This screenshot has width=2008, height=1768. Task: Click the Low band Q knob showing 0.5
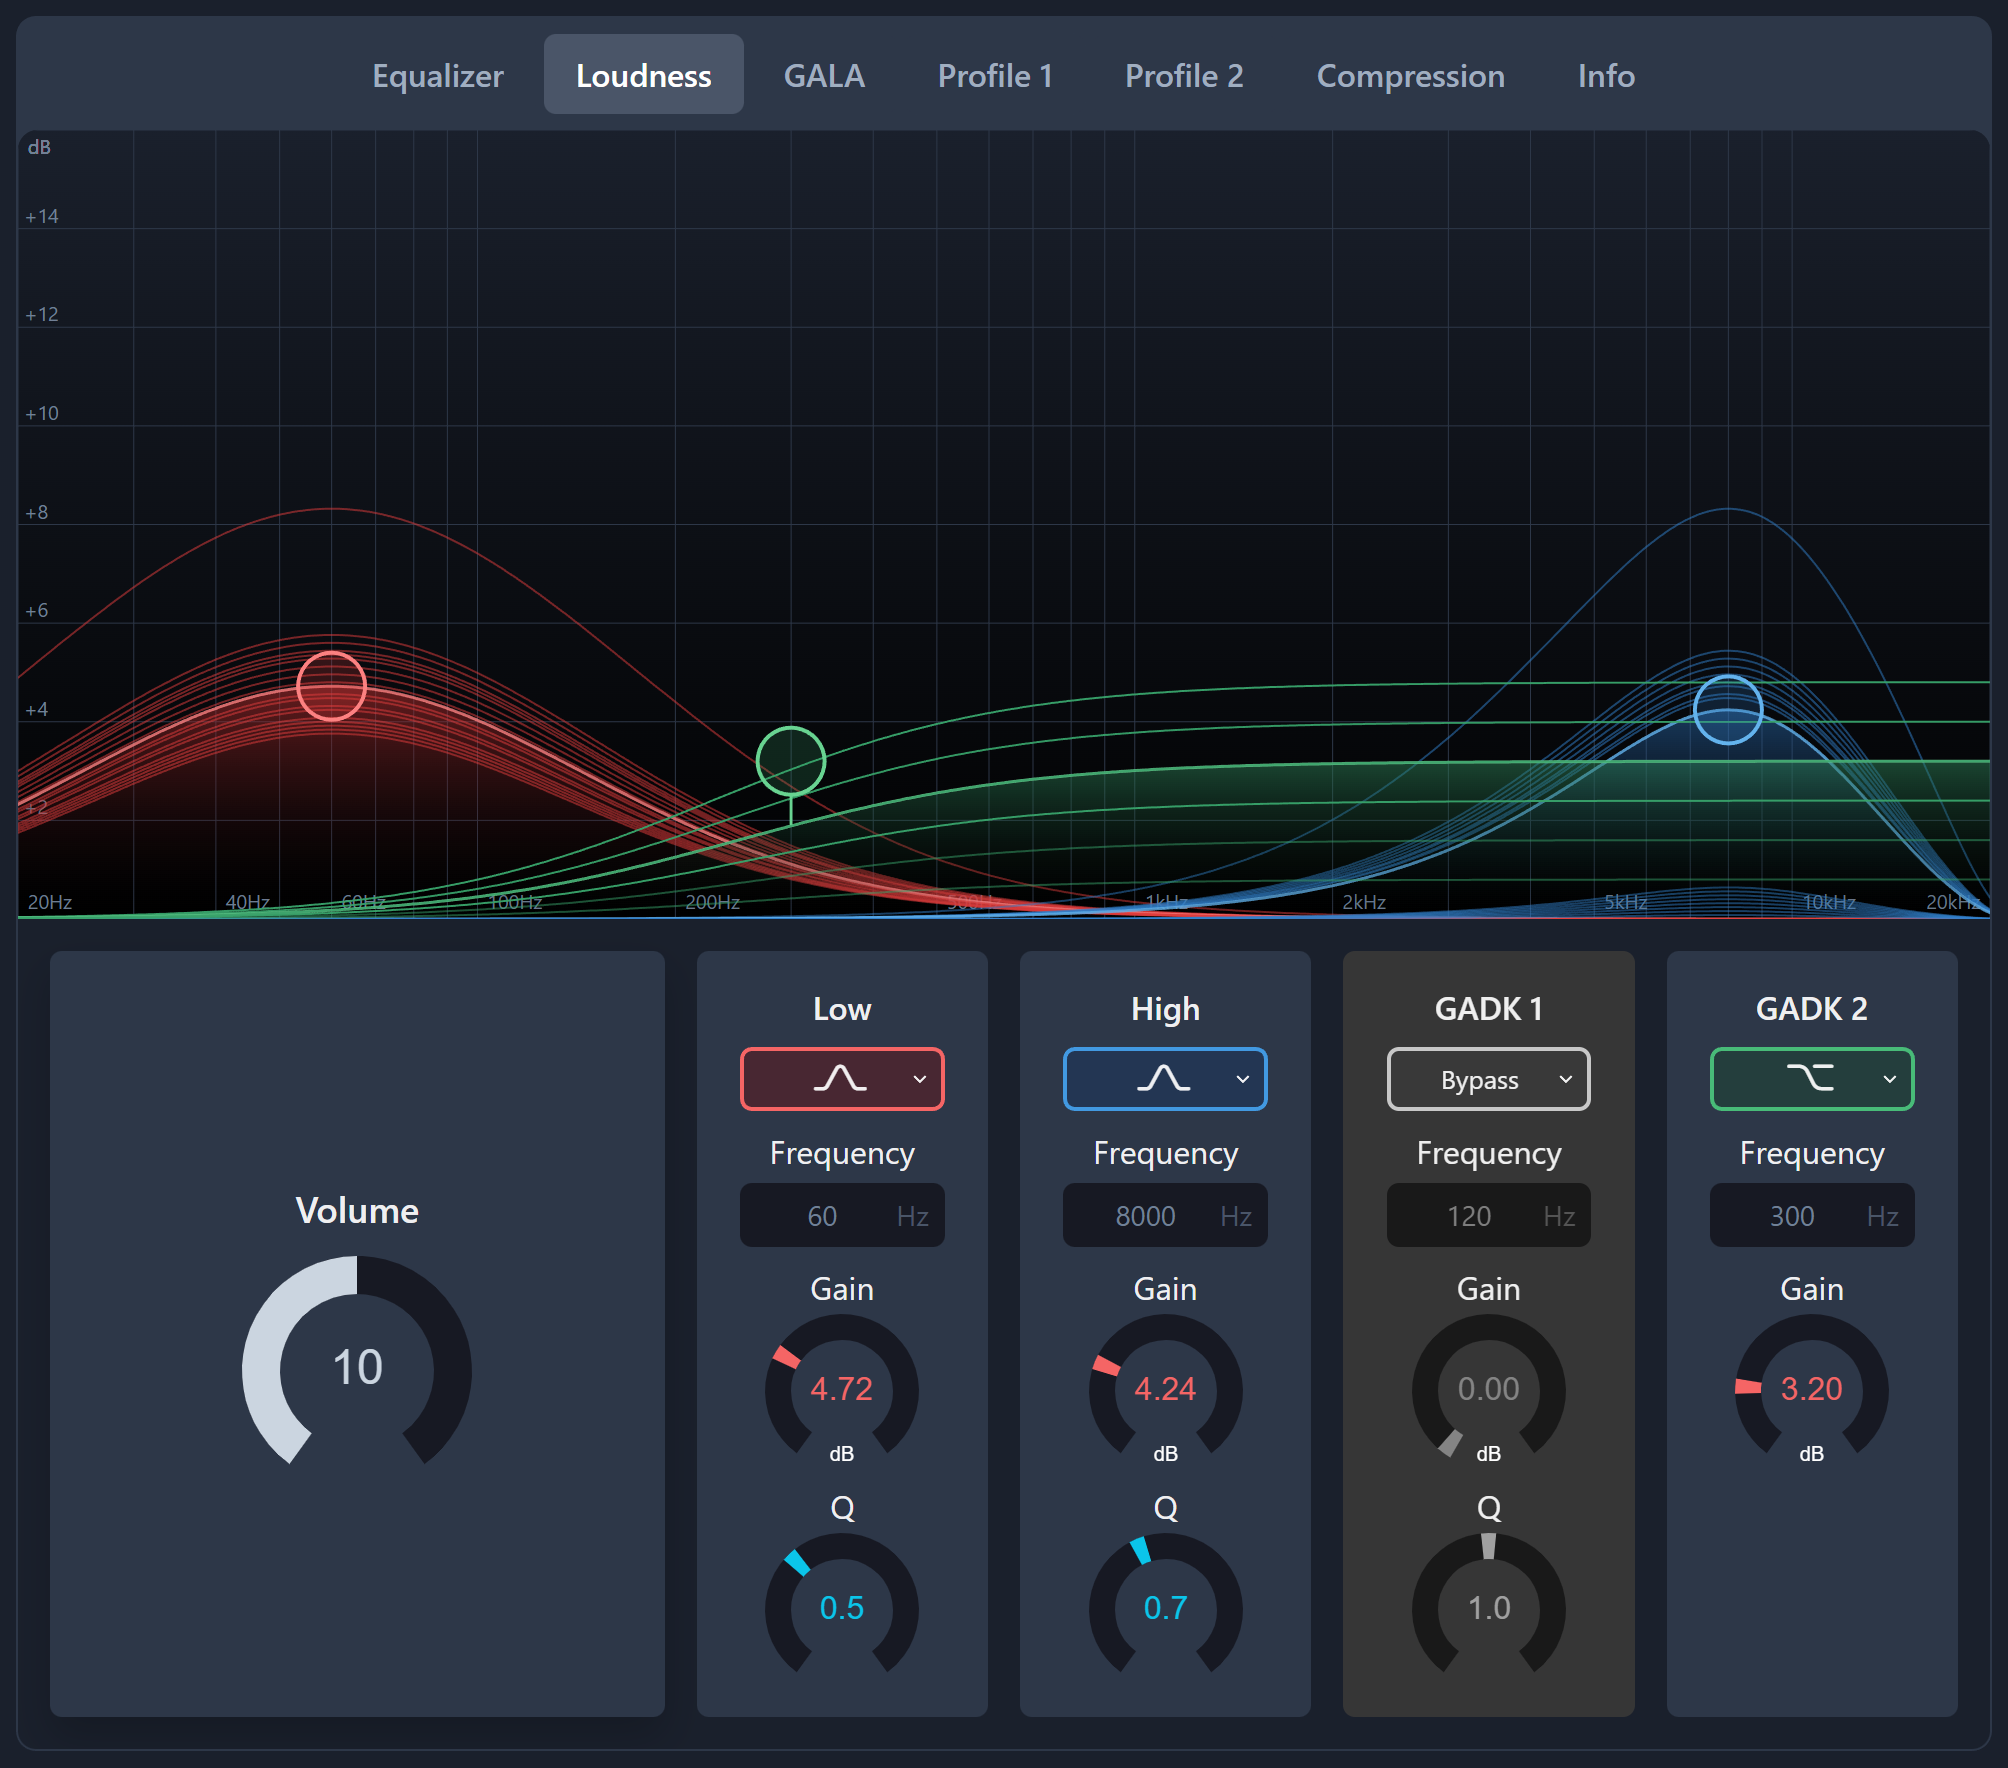coord(841,1607)
